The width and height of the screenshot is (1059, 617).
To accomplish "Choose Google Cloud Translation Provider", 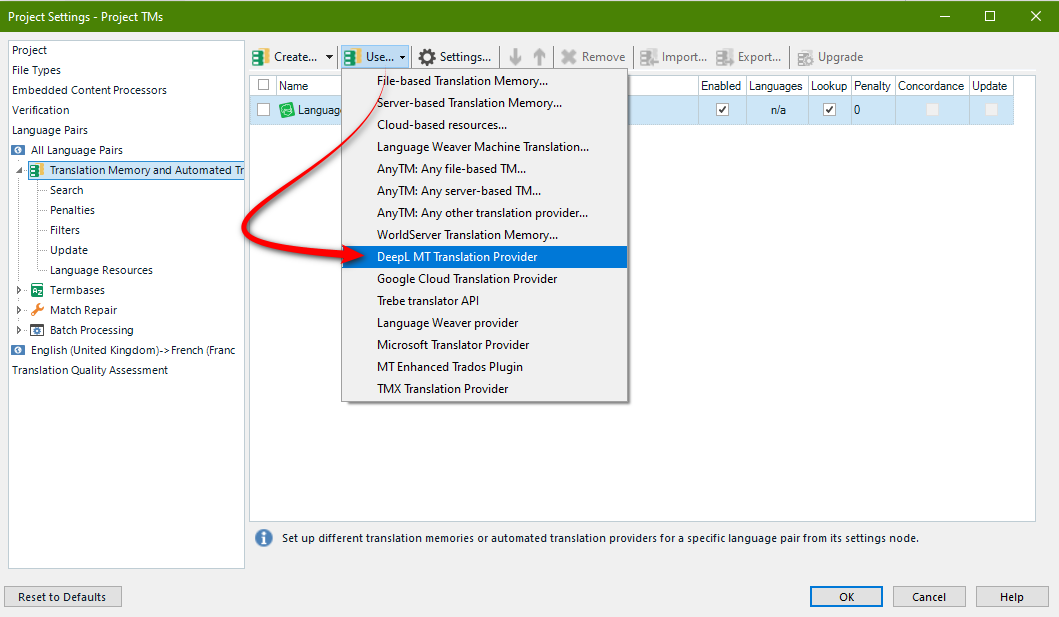I will click(x=485, y=279).
